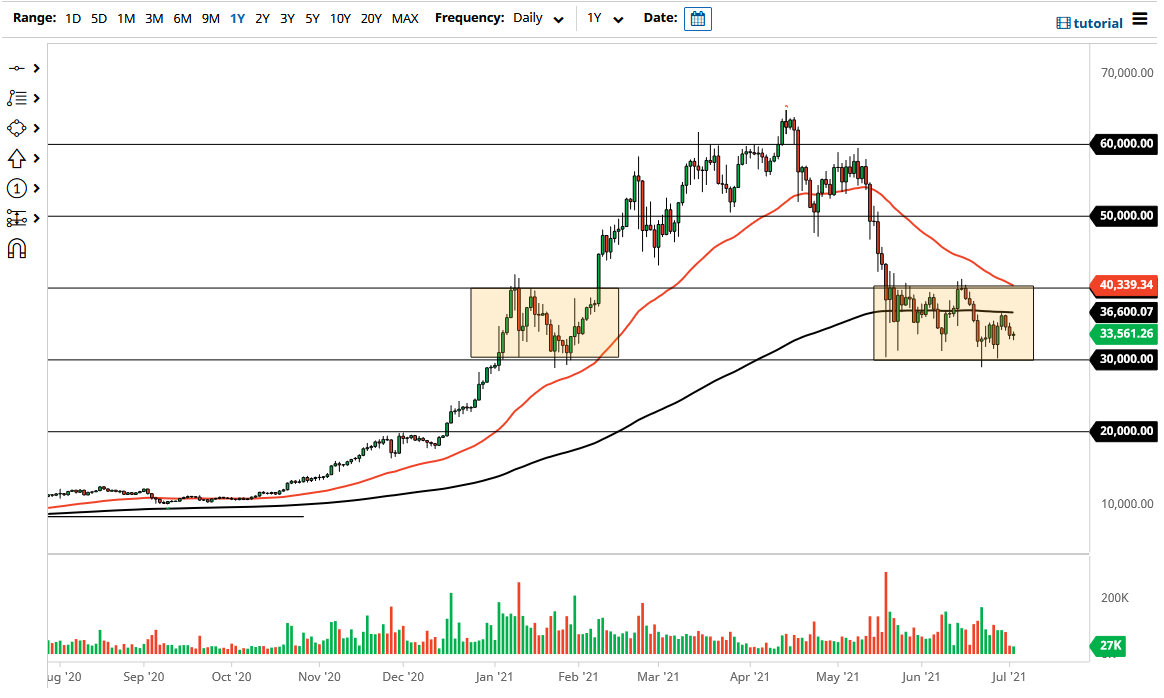
Task: Open the 1Y period dropdown
Action: point(606,18)
